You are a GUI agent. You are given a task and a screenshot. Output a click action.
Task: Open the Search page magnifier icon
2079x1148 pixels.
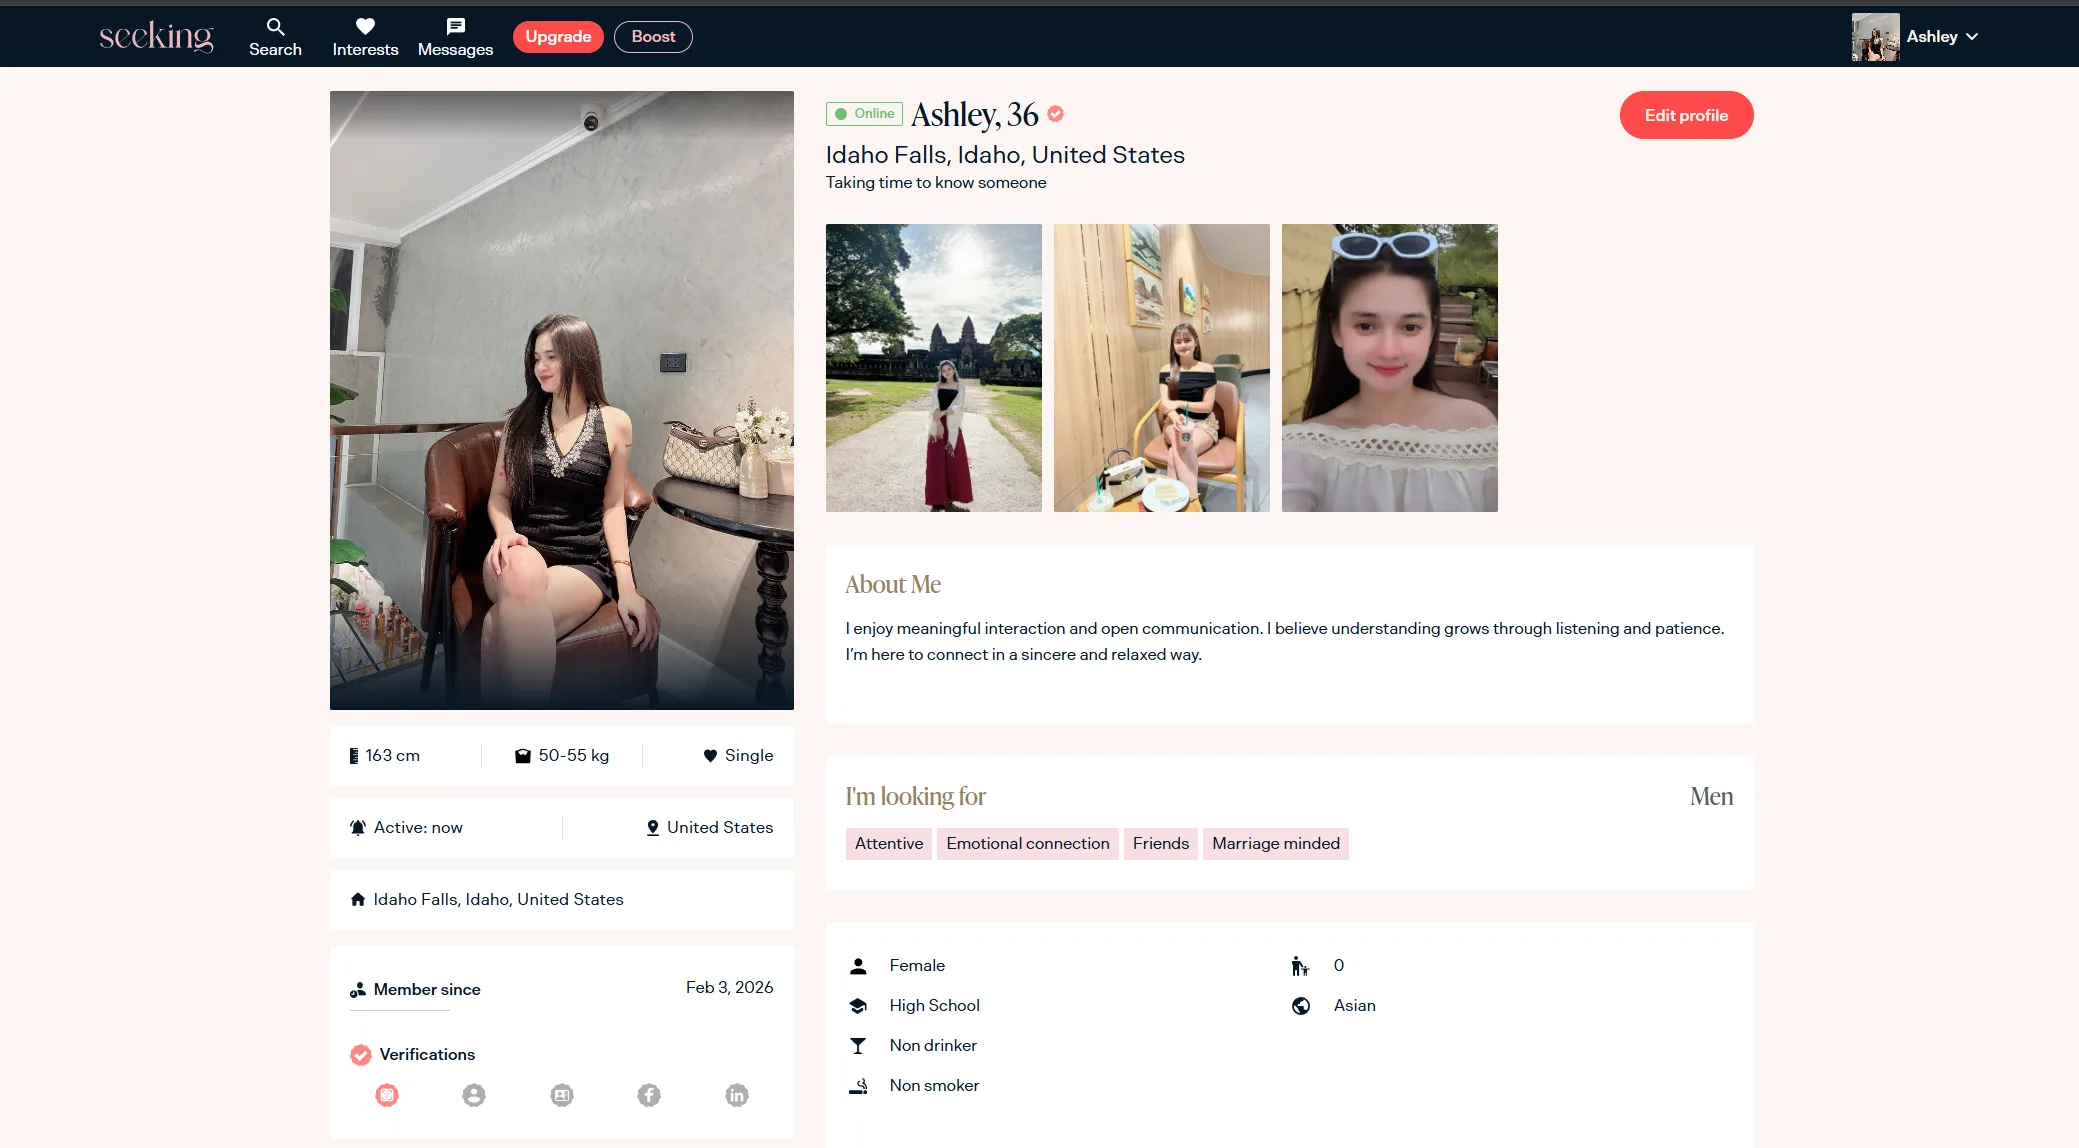pyautogui.click(x=275, y=27)
